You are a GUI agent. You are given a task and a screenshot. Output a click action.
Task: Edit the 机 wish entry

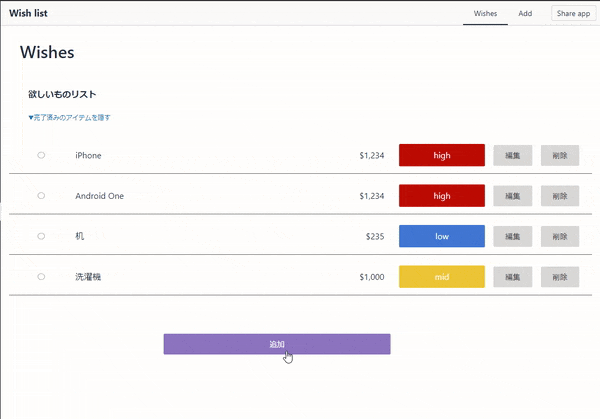pos(512,236)
